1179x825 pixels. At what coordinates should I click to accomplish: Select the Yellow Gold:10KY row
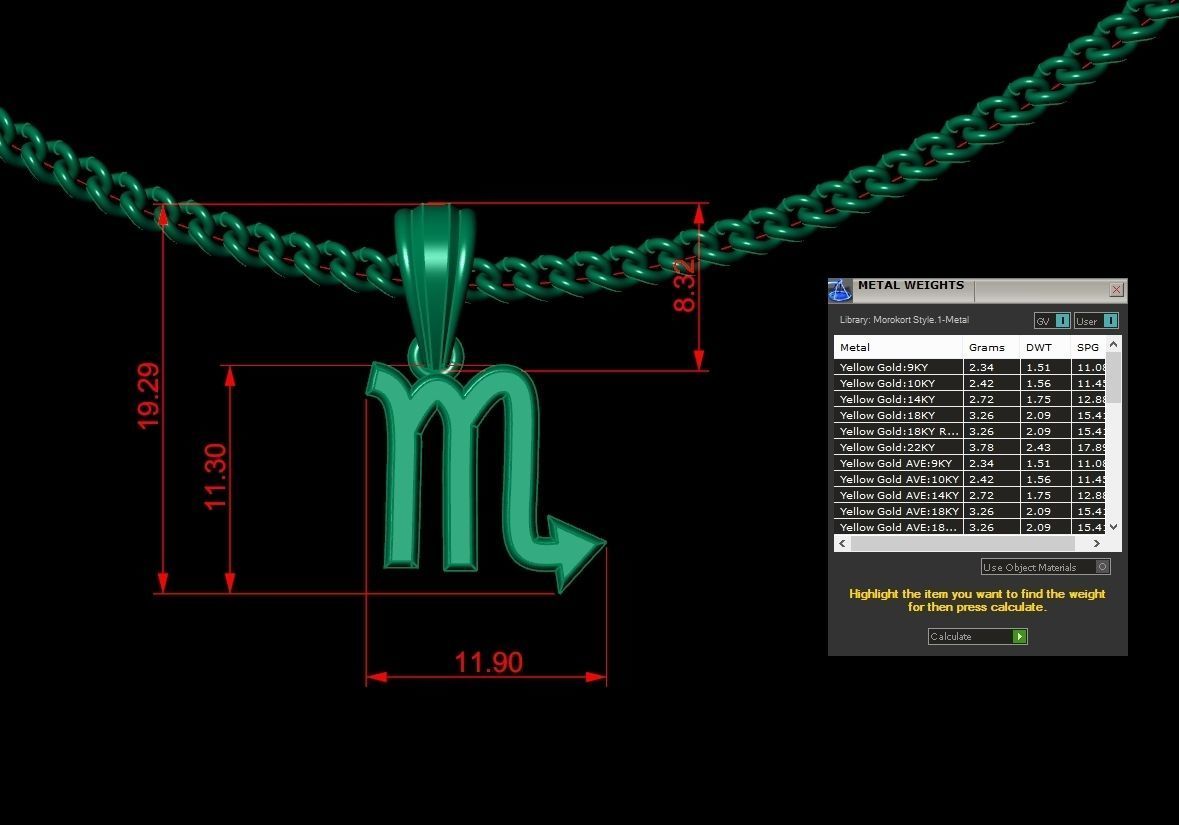point(970,383)
